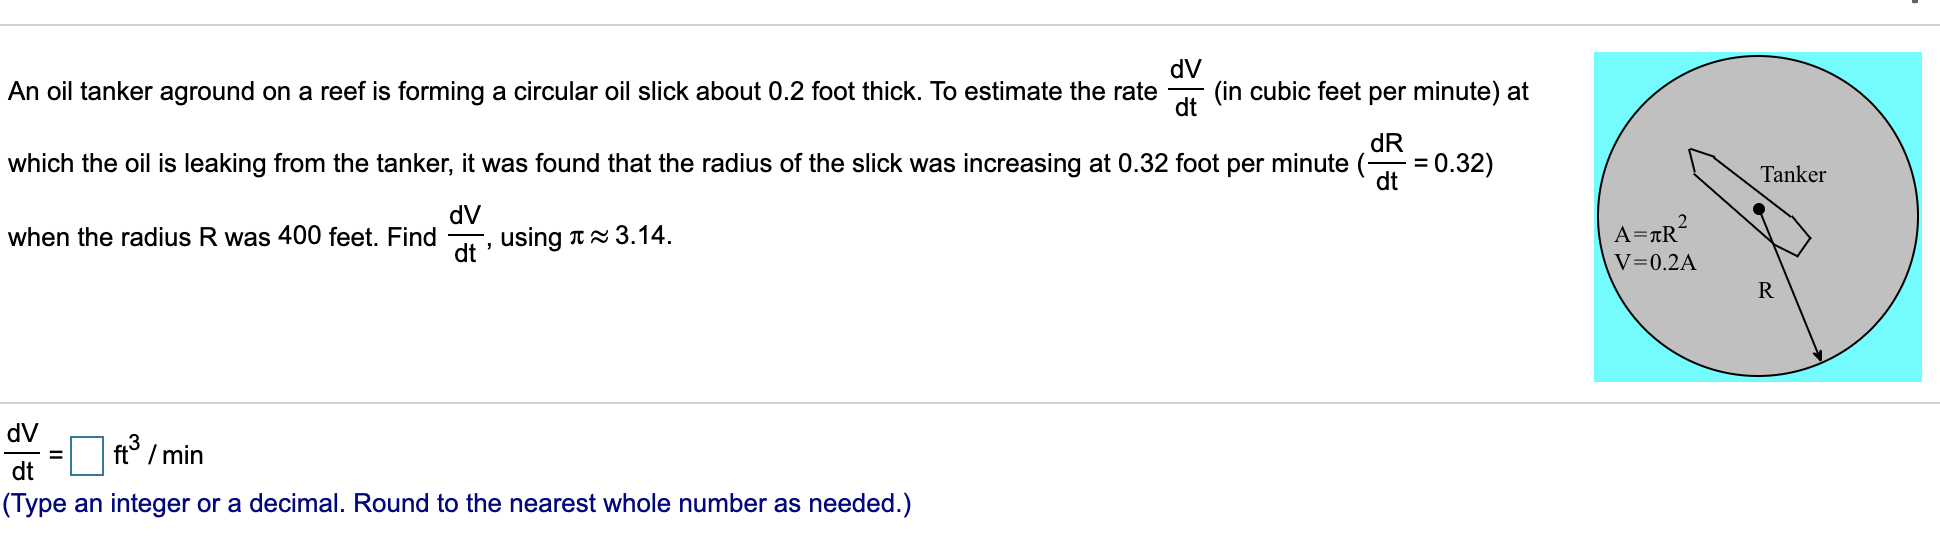Click the V=0.2A formula in the diagram
Screen dimensions: 1940x560
[1655, 263]
